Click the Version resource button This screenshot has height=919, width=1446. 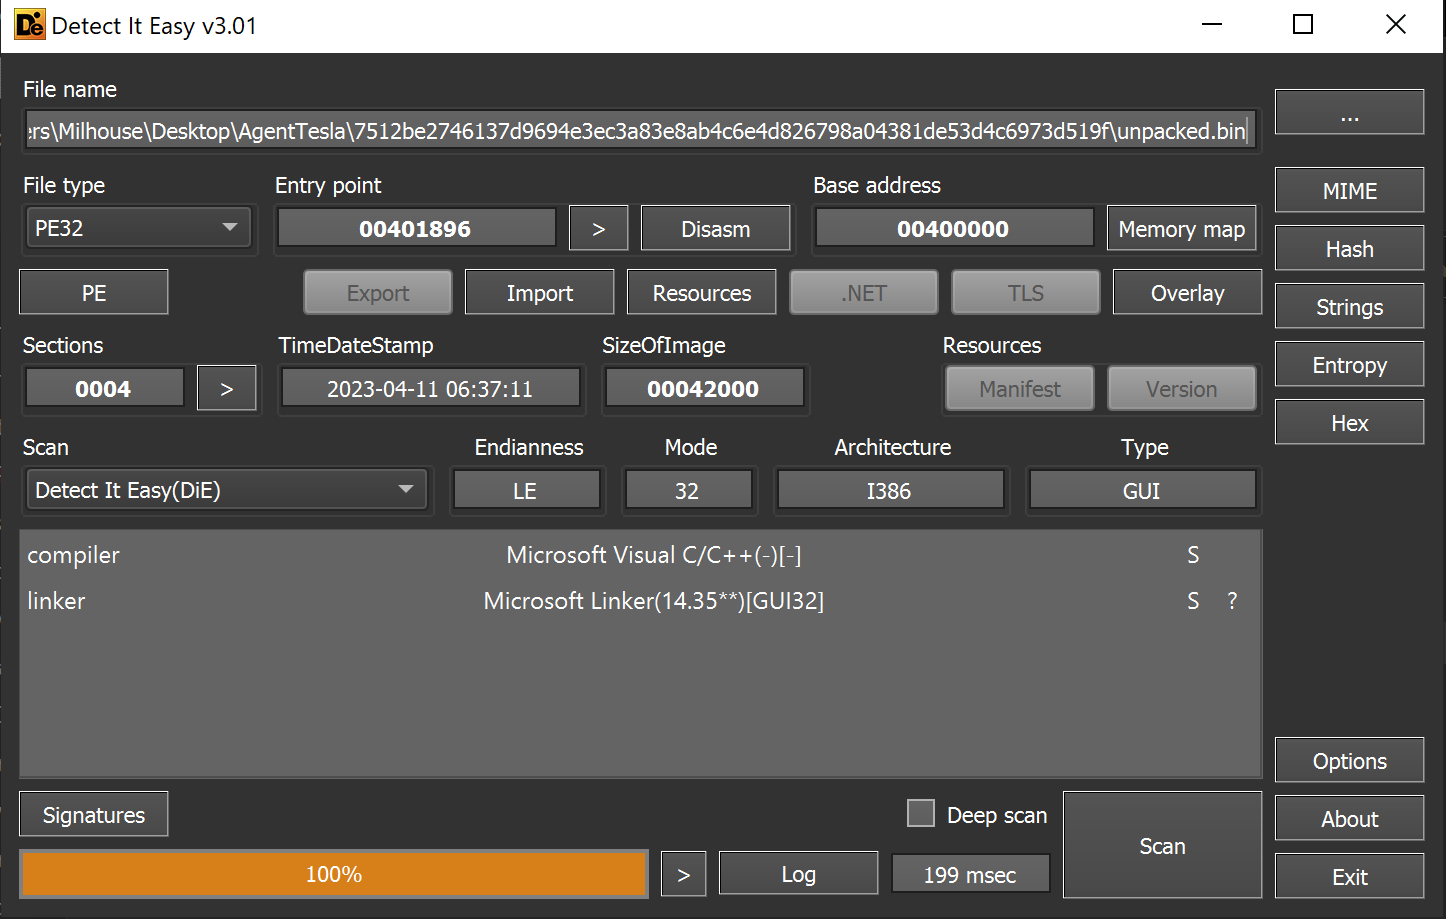(1182, 388)
